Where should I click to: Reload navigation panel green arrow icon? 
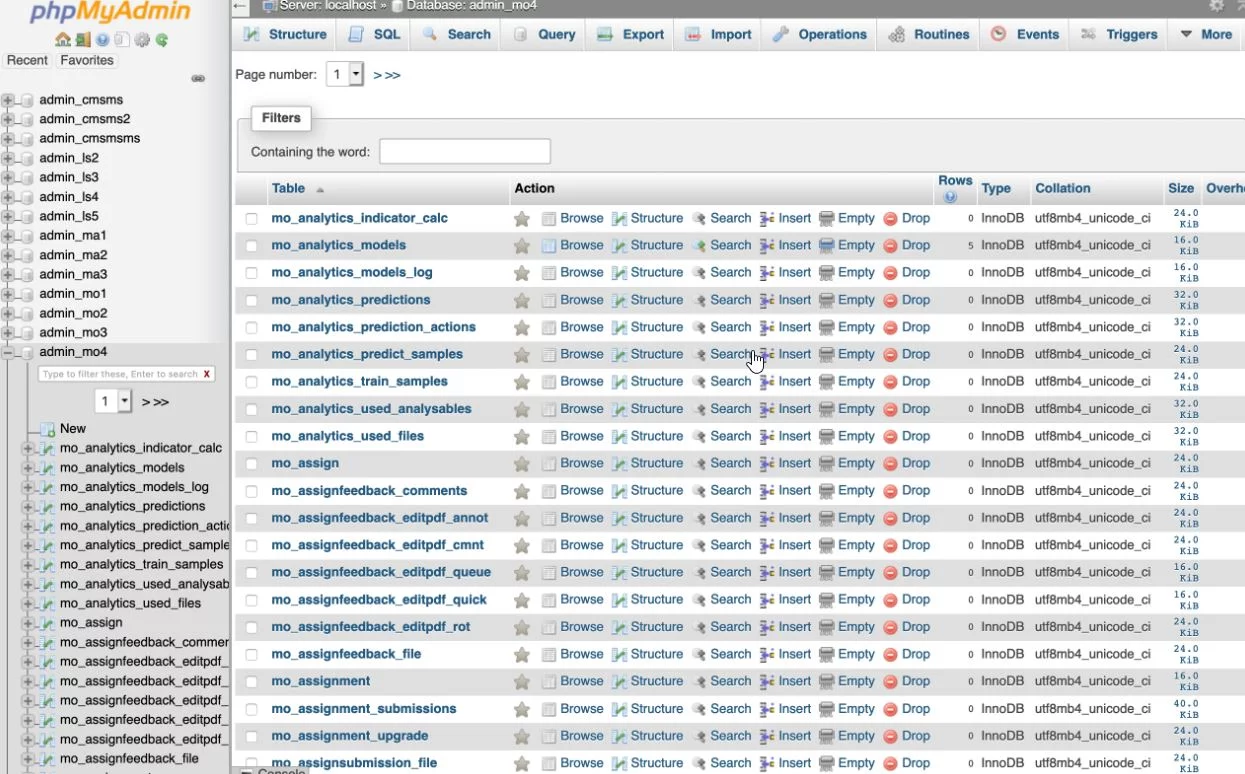161,40
